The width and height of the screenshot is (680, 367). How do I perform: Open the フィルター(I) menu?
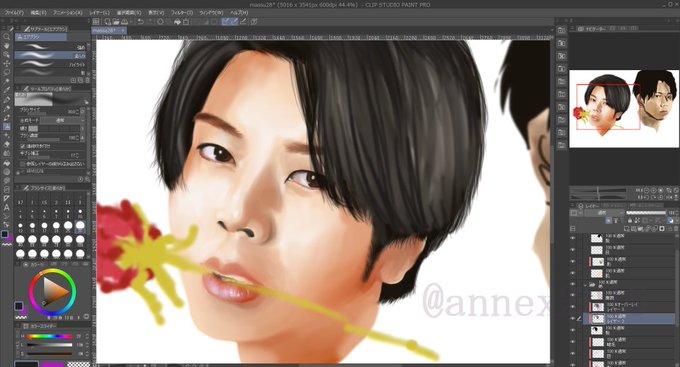pos(182,13)
